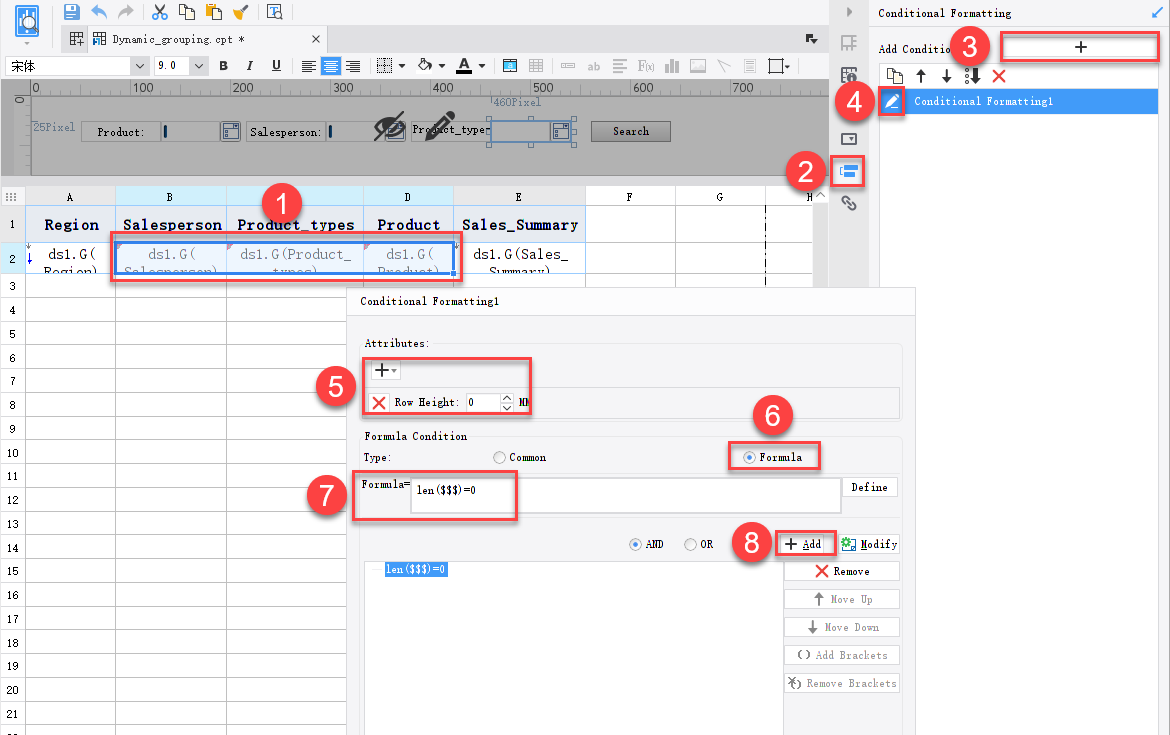Expand the Attributes plus dropdown
Viewport: 1170px width, 735px height.
(x=384, y=369)
